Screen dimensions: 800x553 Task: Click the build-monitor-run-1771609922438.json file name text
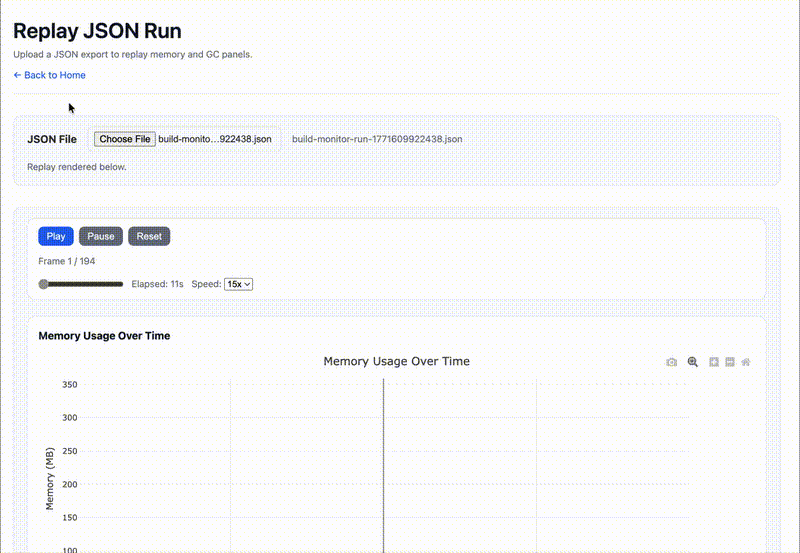[377, 139]
